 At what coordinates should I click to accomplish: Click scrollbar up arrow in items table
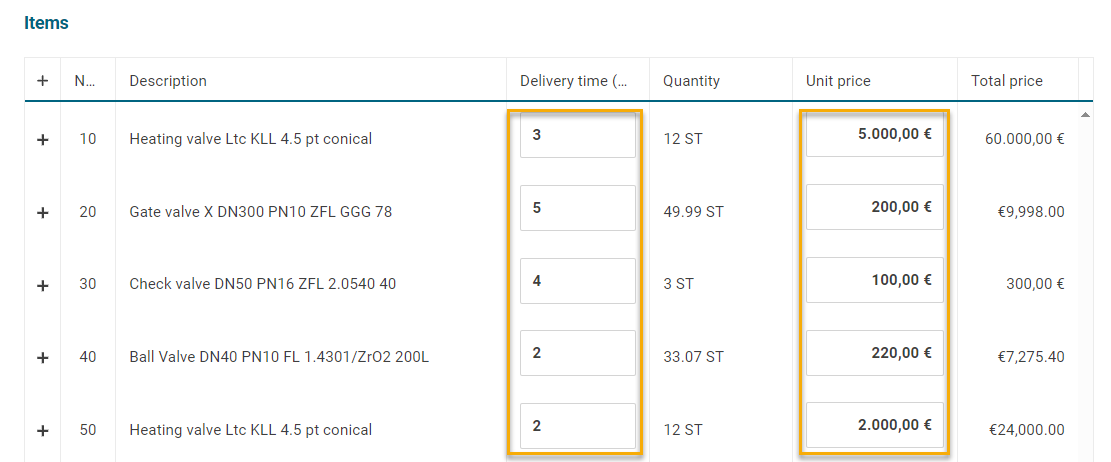tap(1086, 115)
